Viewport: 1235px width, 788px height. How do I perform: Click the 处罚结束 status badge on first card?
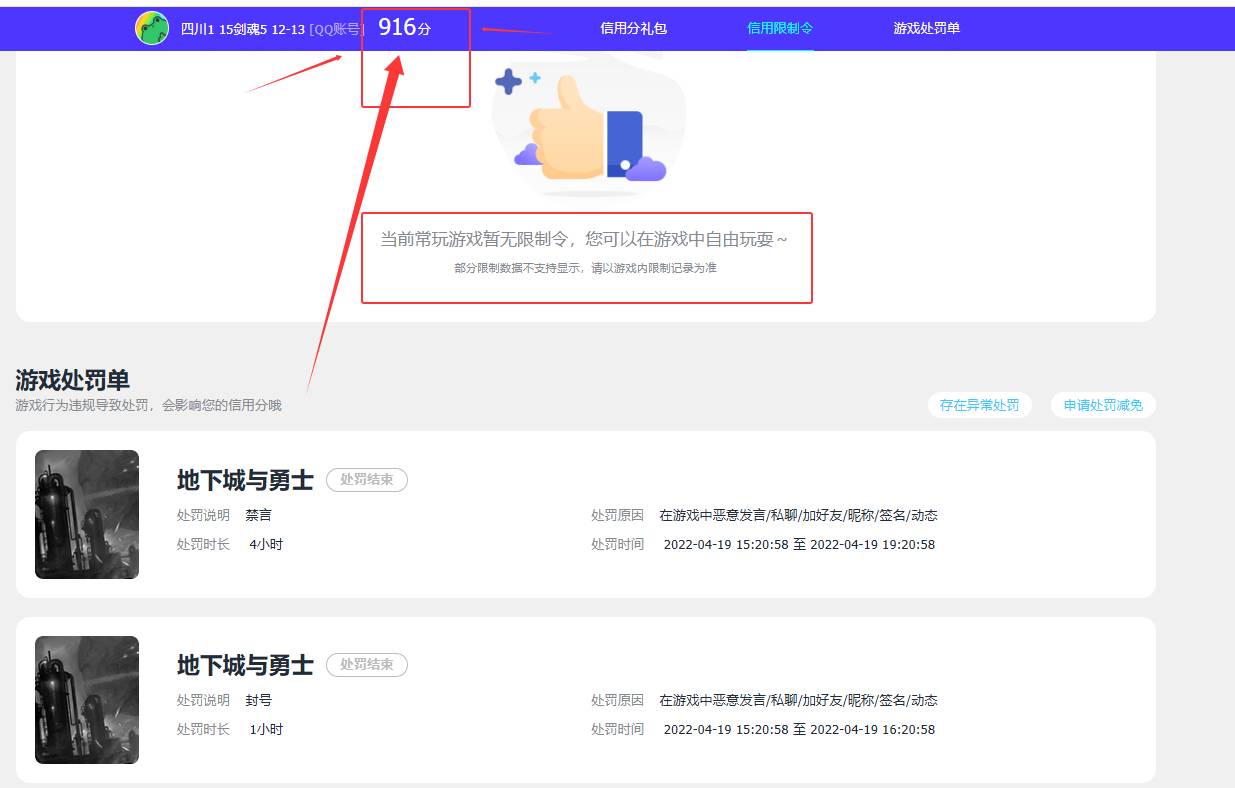point(366,480)
